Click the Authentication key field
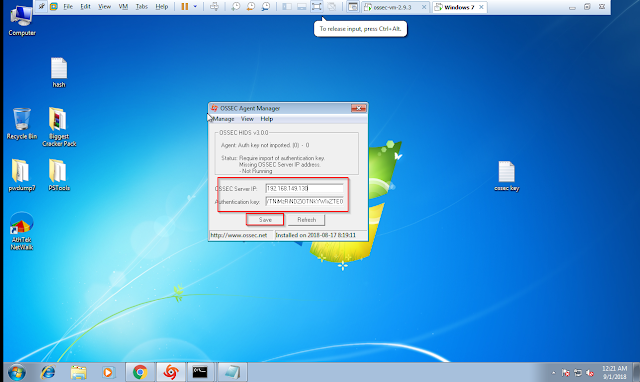The image size is (640, 382). point(304,201)
